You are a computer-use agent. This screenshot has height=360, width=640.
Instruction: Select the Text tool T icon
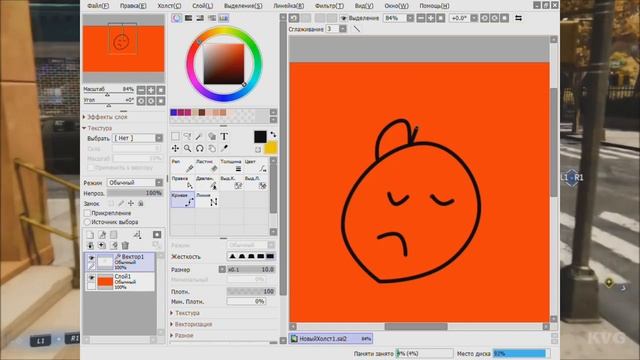pos(224,136)
